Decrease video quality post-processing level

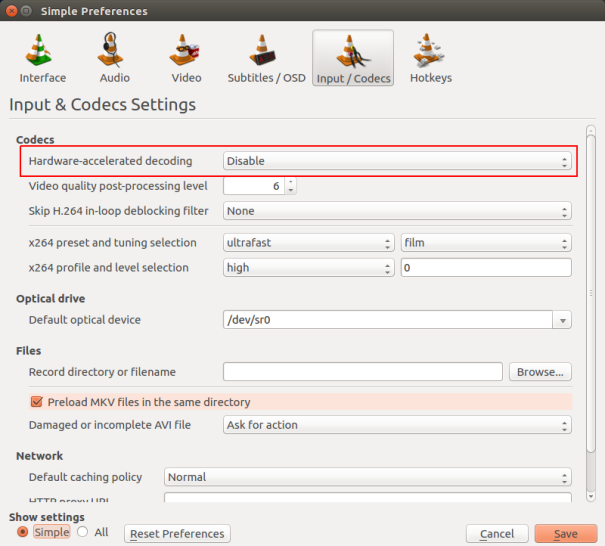click(x=291, y=190)
